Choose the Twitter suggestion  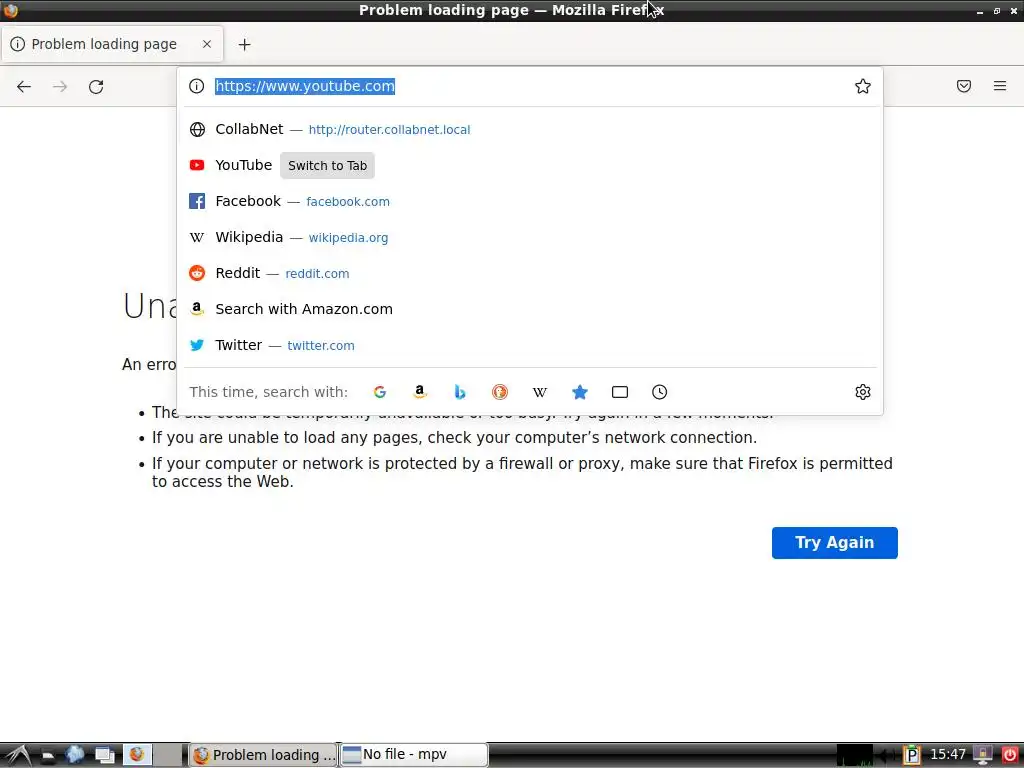tap(530, 345)
